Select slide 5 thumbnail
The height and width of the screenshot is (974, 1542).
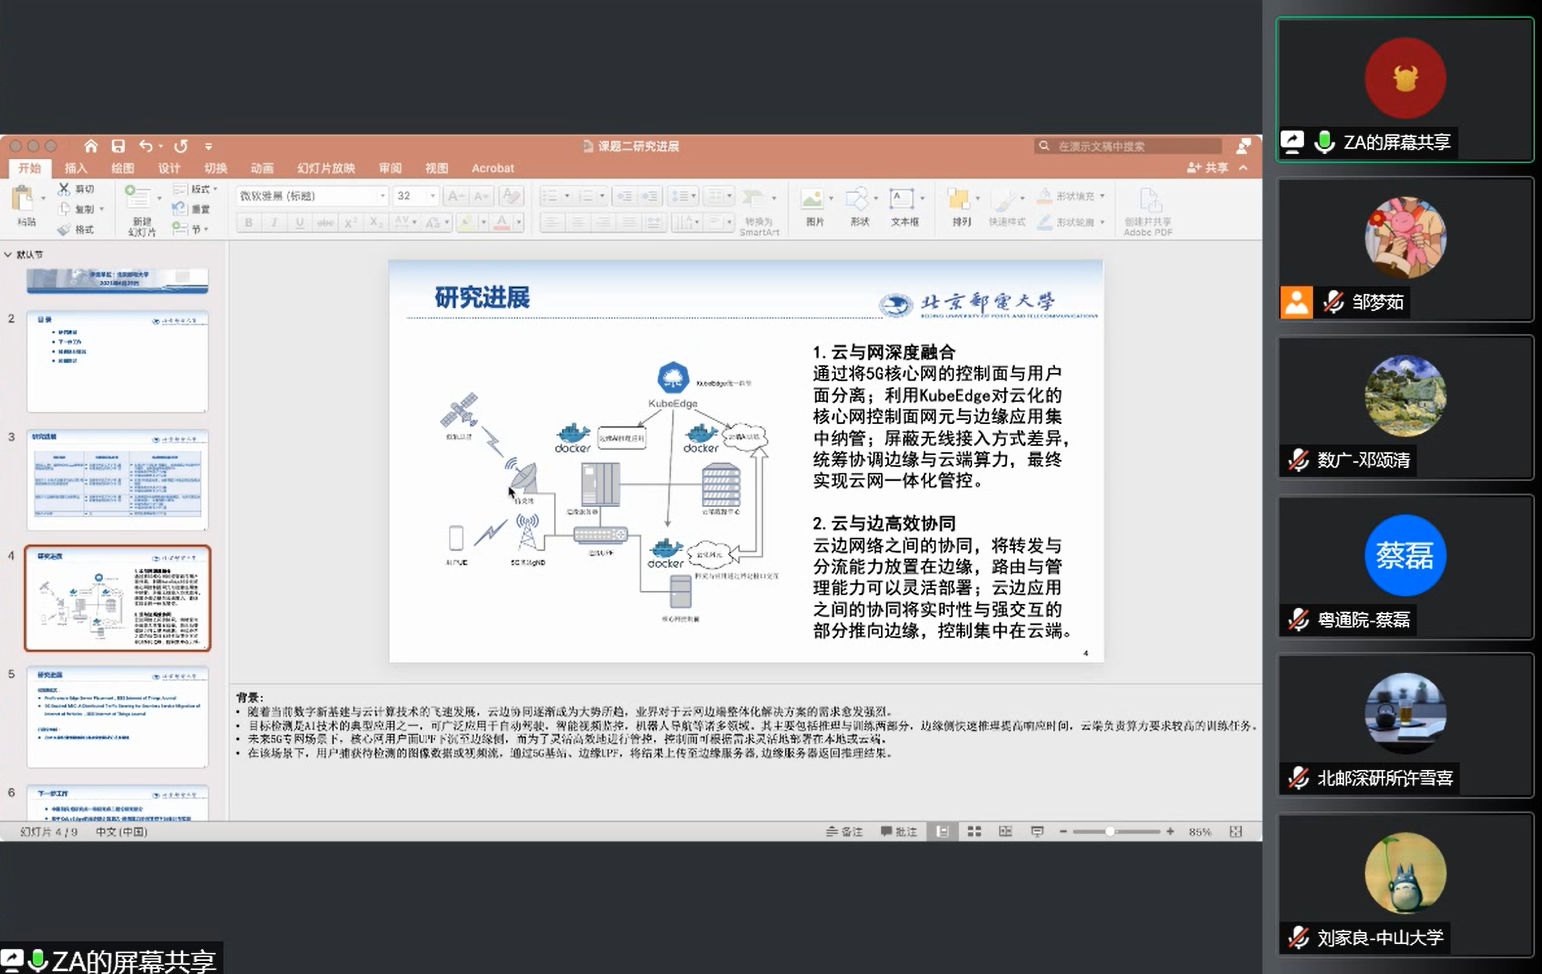(118, 717)
